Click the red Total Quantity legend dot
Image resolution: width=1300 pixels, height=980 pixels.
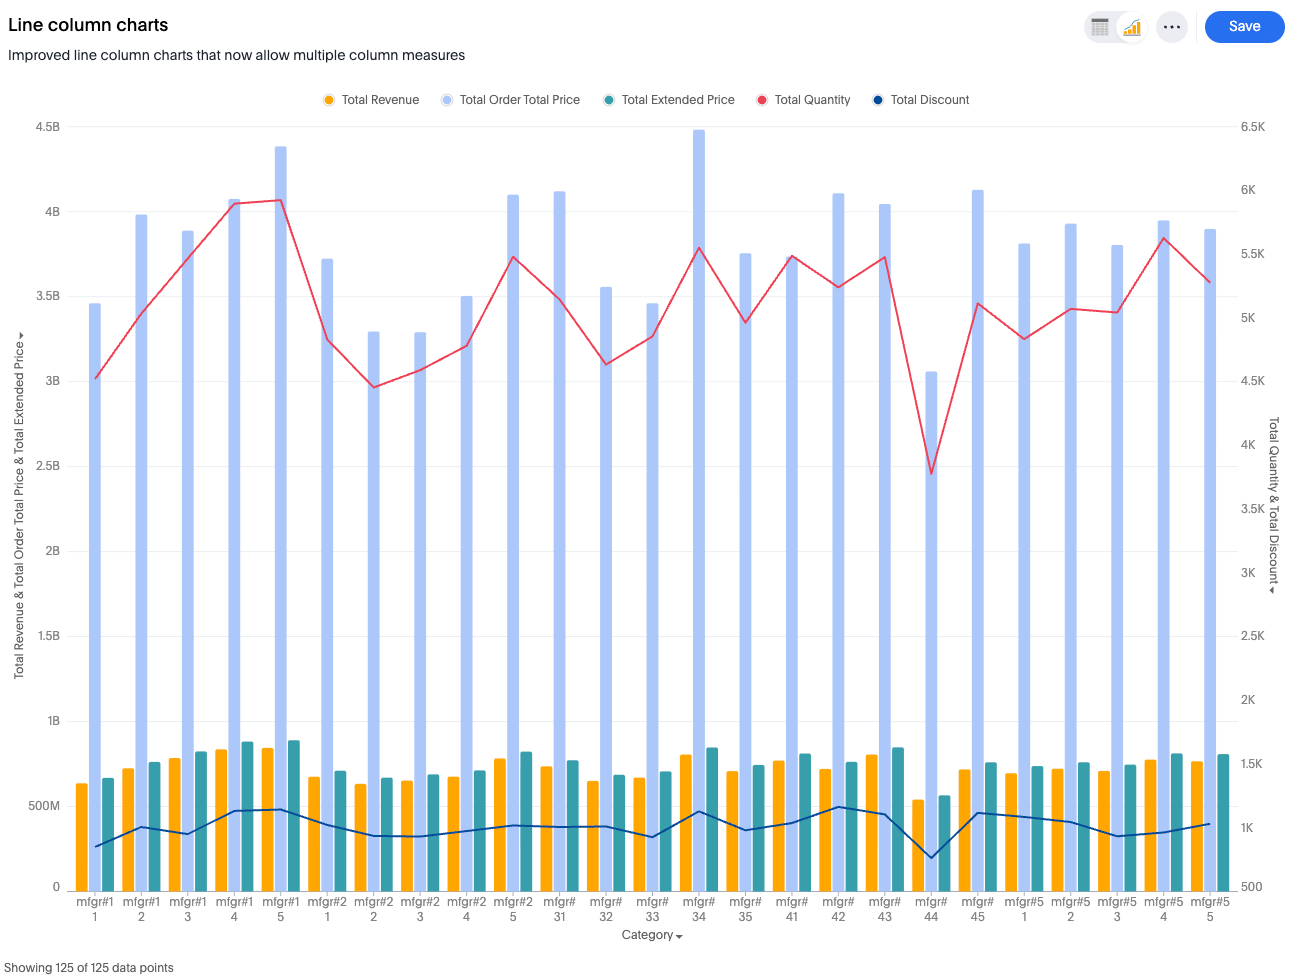(760, 100)
